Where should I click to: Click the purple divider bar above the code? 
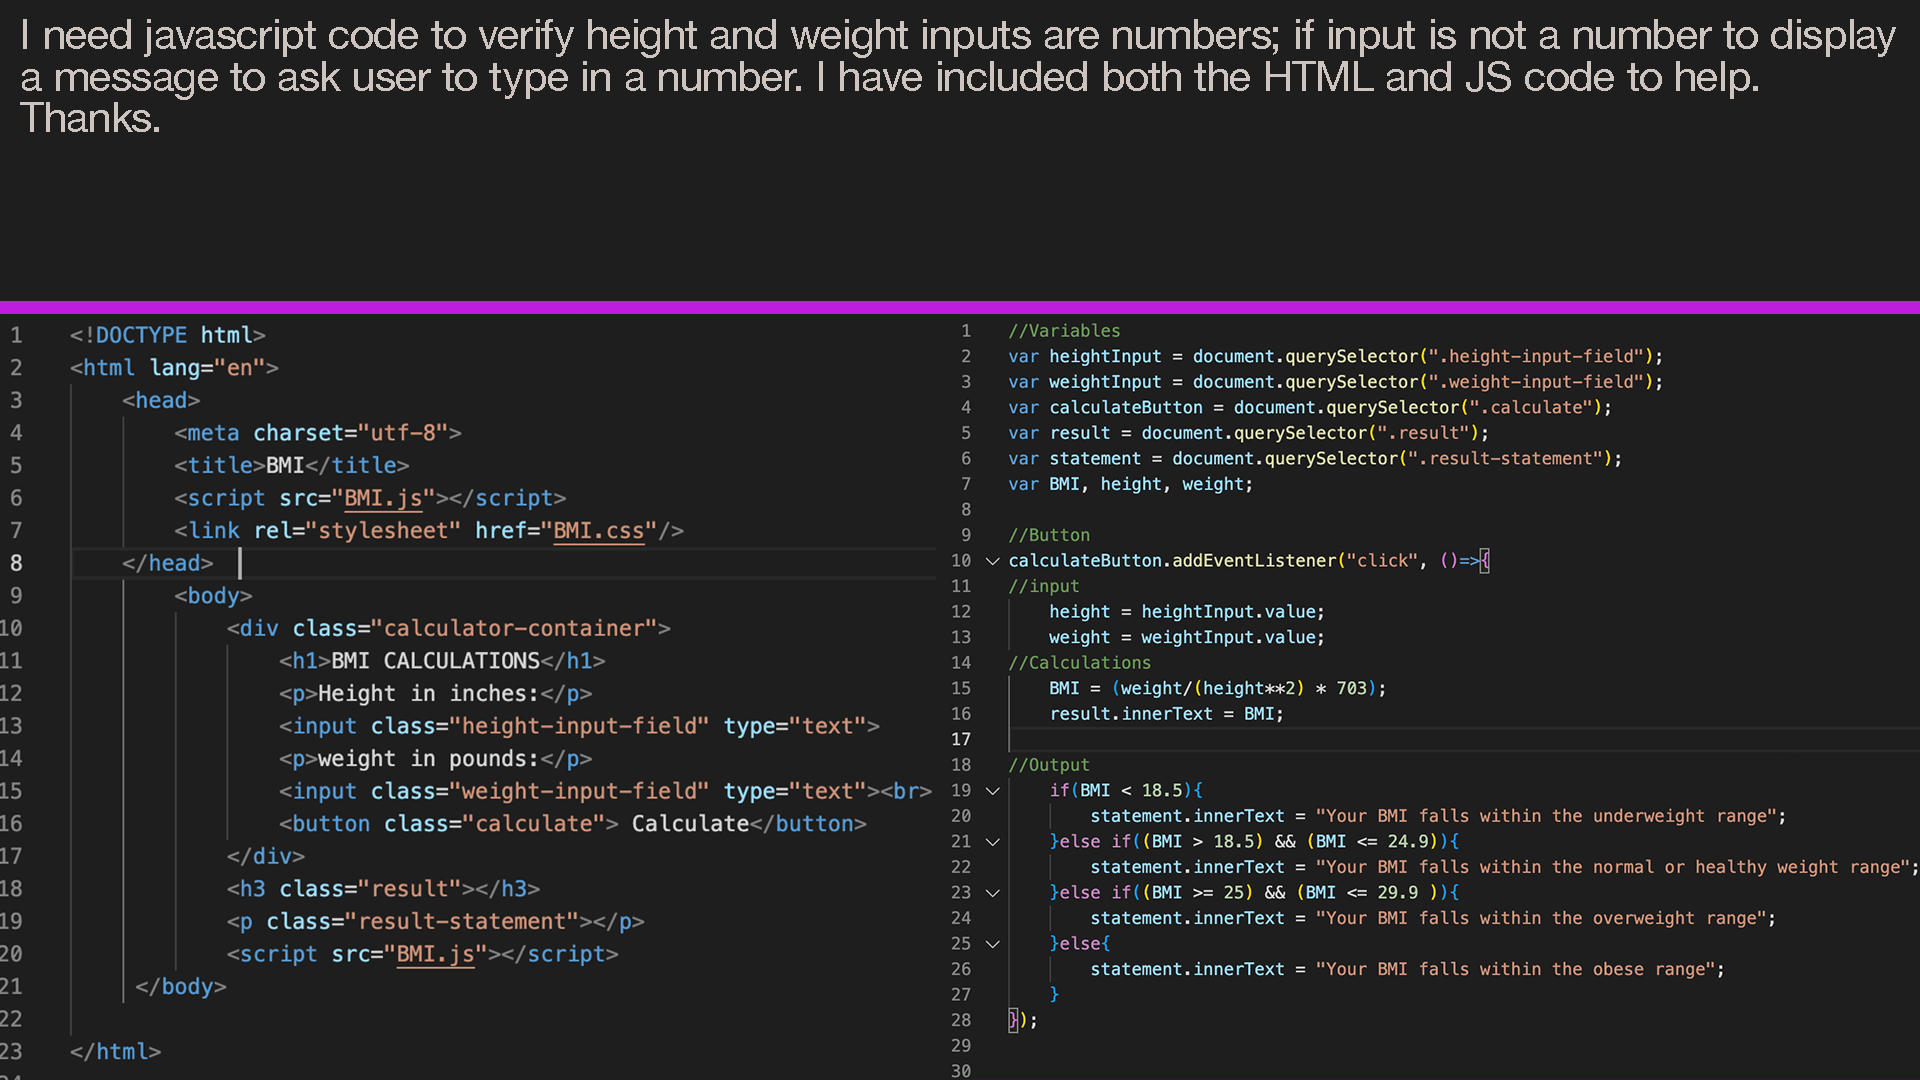pyautogui.click(x=960, y=307)
